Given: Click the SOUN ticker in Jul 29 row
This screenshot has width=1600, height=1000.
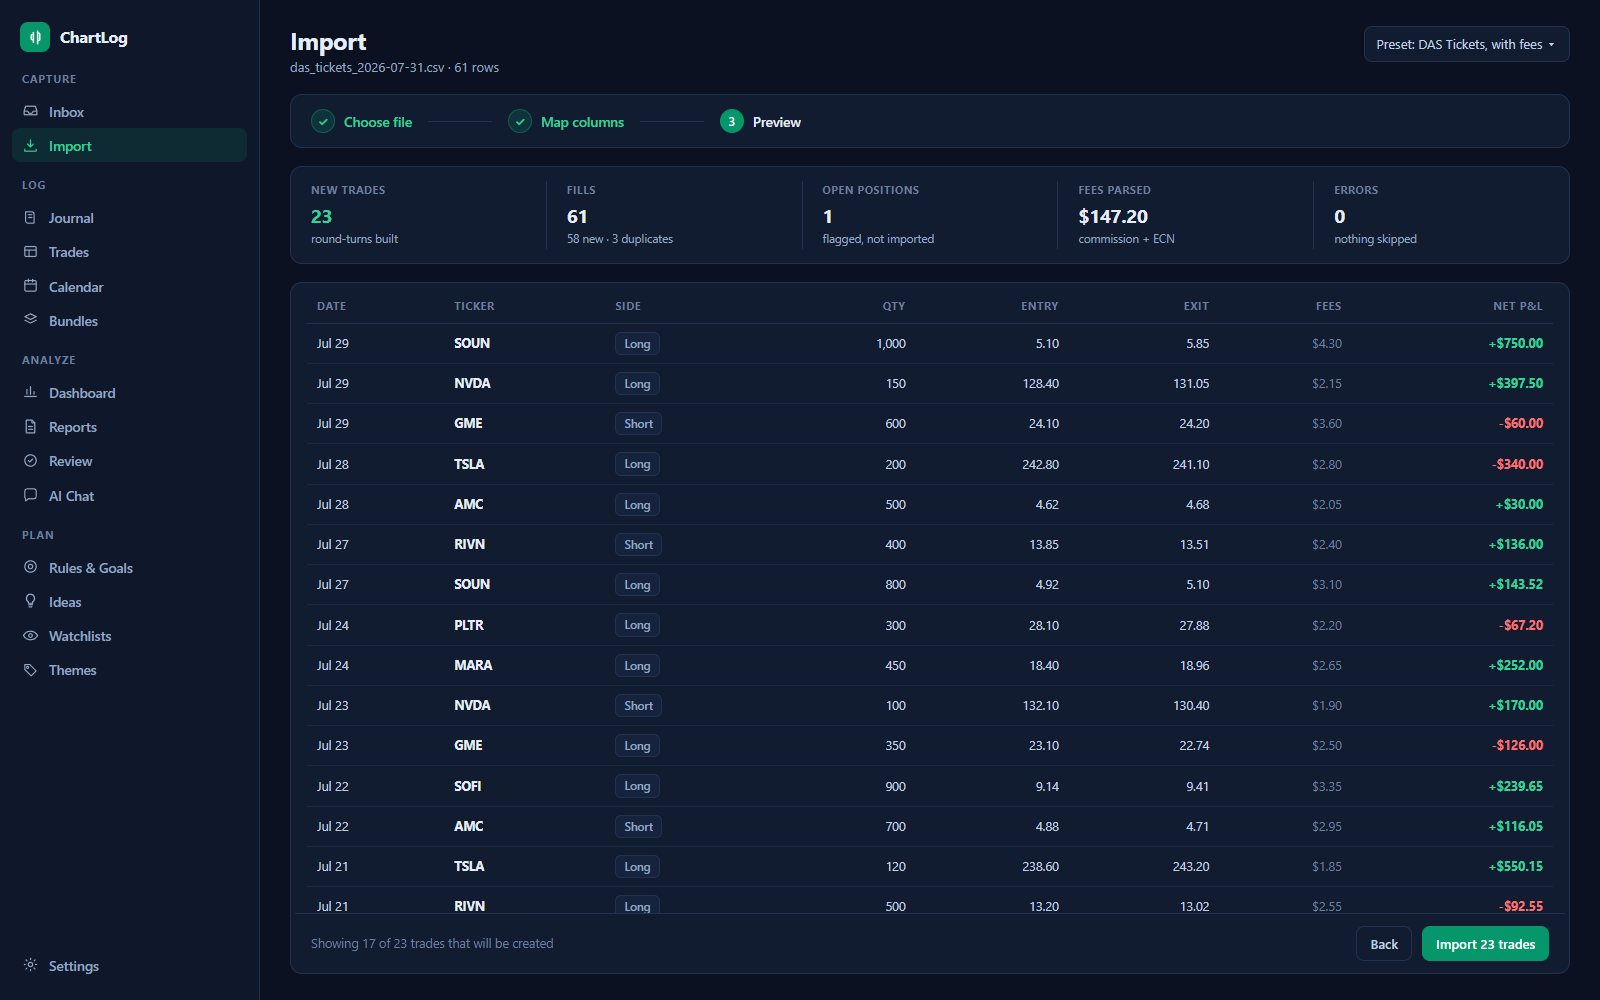Looking at the screenshot, I should click(472, 343).
